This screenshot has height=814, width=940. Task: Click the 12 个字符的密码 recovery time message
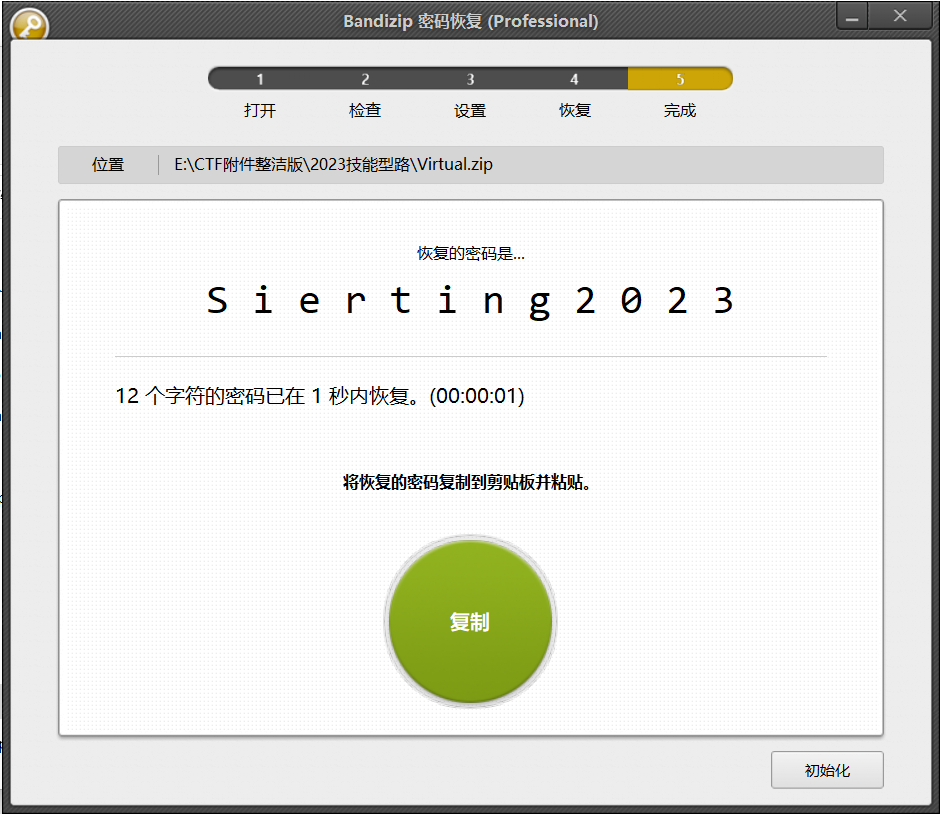tap(320, 396)
